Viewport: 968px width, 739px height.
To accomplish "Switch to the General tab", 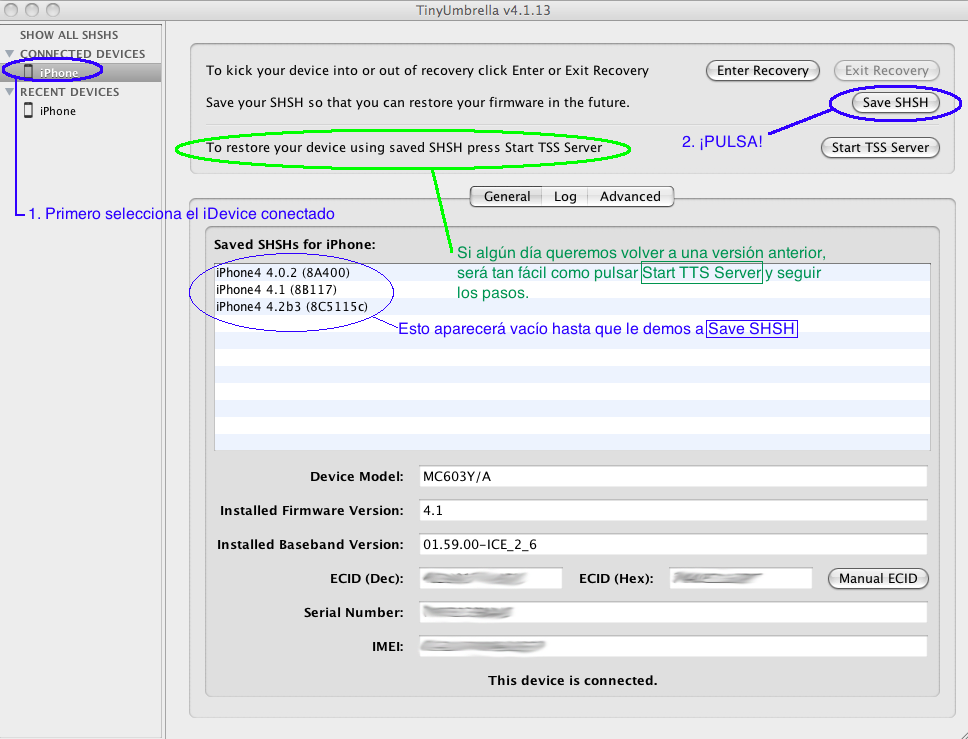I will [506, 196].
